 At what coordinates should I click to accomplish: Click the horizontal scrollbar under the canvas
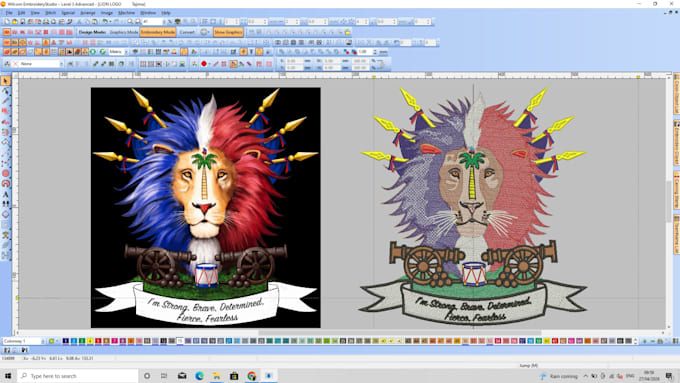[x=399, y=333]
